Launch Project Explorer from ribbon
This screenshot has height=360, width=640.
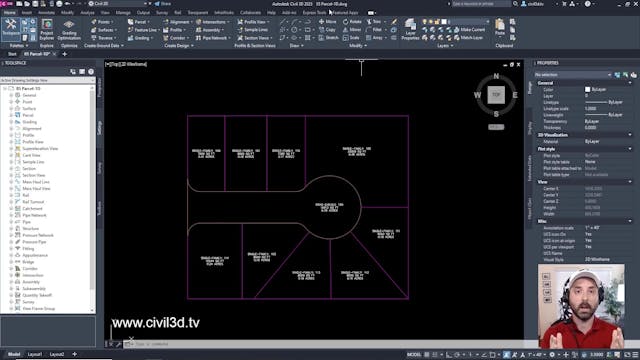tap(47, 29)
